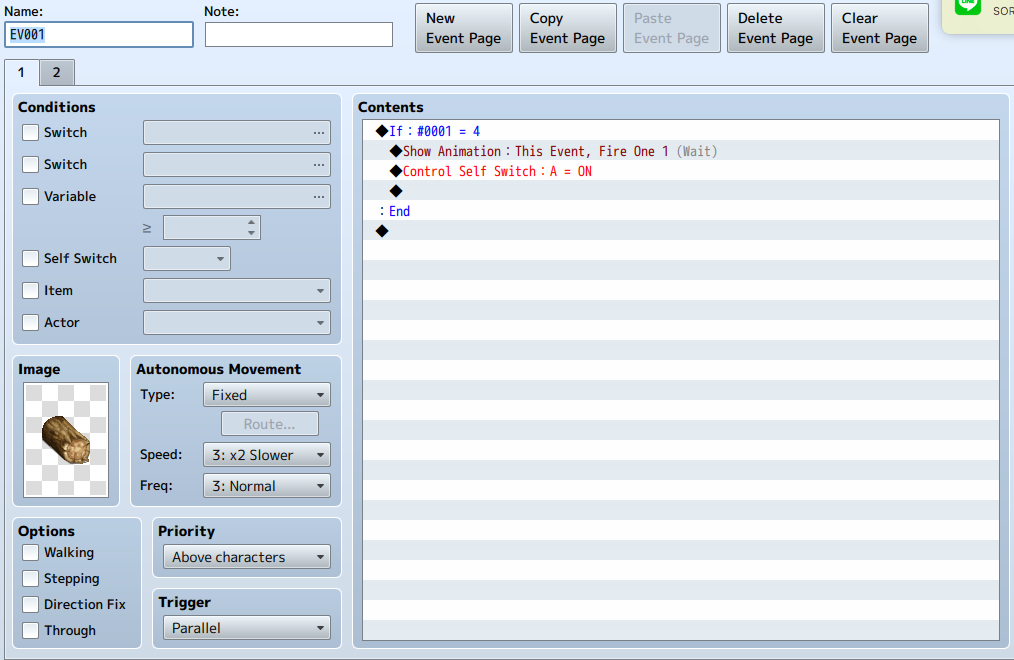Select the 'If : #0001 = 4' command line
1014x660 pixels.
[x=681, y=131]
